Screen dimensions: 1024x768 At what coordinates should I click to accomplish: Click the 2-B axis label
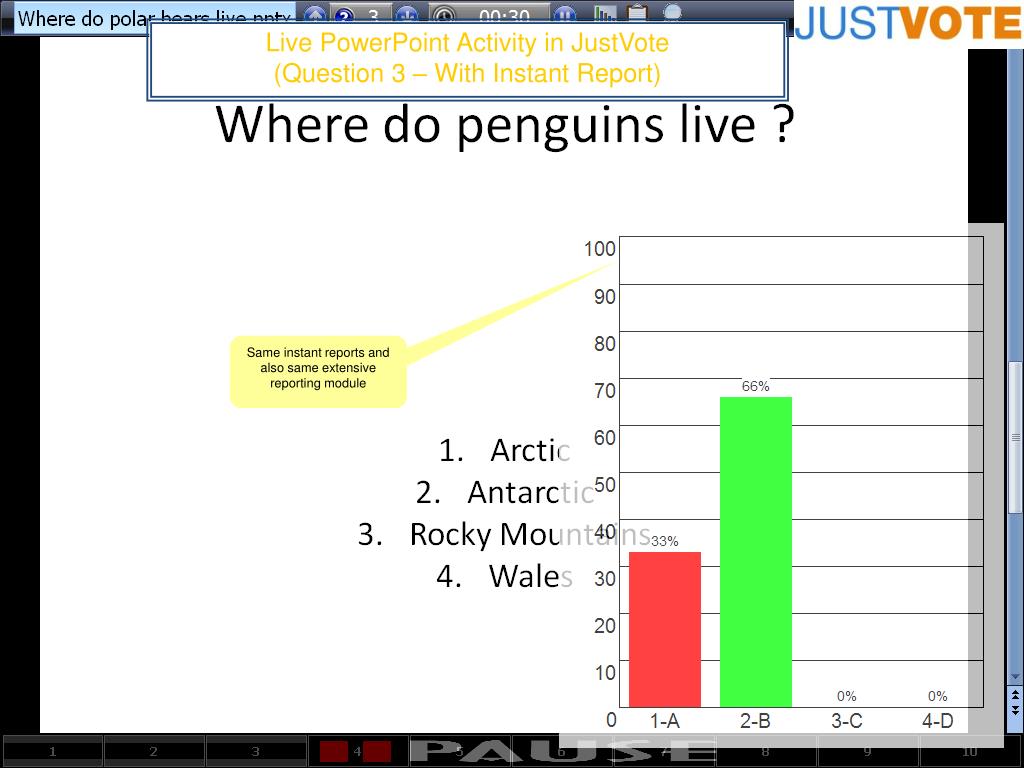pos(756,720)
